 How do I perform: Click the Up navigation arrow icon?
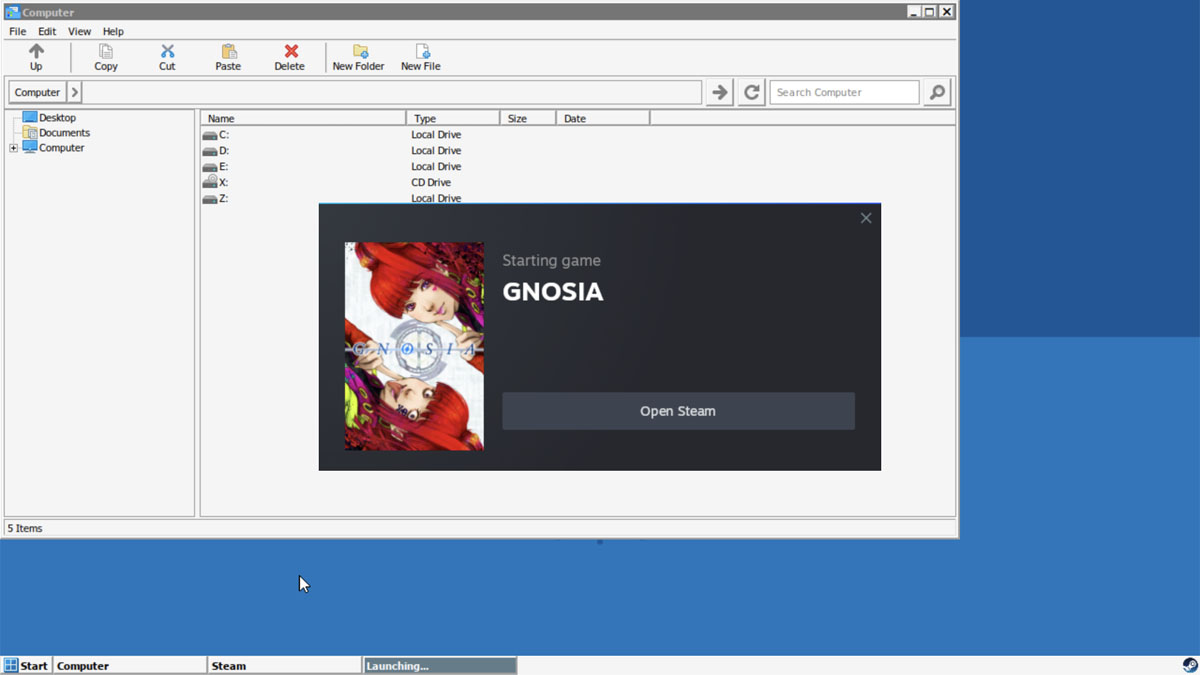(x=36, y=51)
